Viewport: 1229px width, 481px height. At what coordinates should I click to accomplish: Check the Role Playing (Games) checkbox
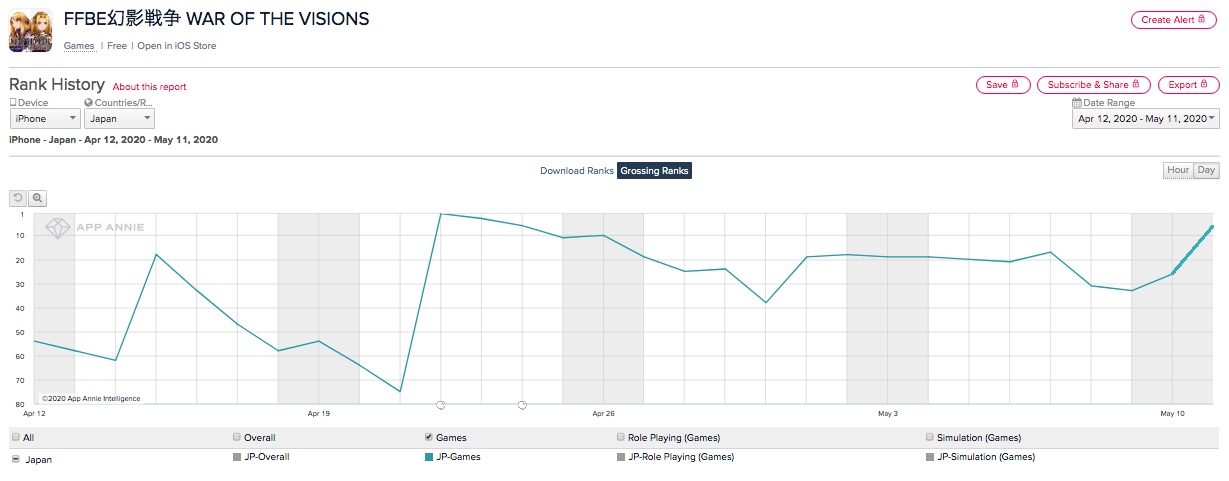coord(621,437)
